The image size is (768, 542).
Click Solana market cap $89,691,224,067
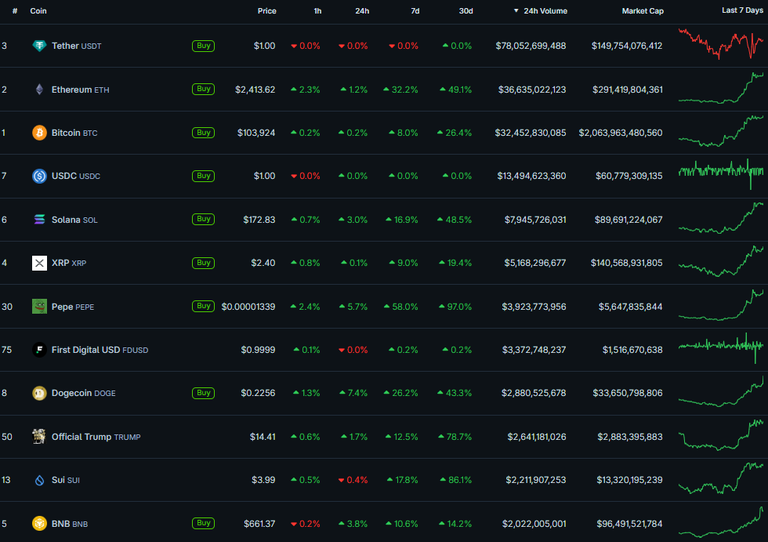628,219
